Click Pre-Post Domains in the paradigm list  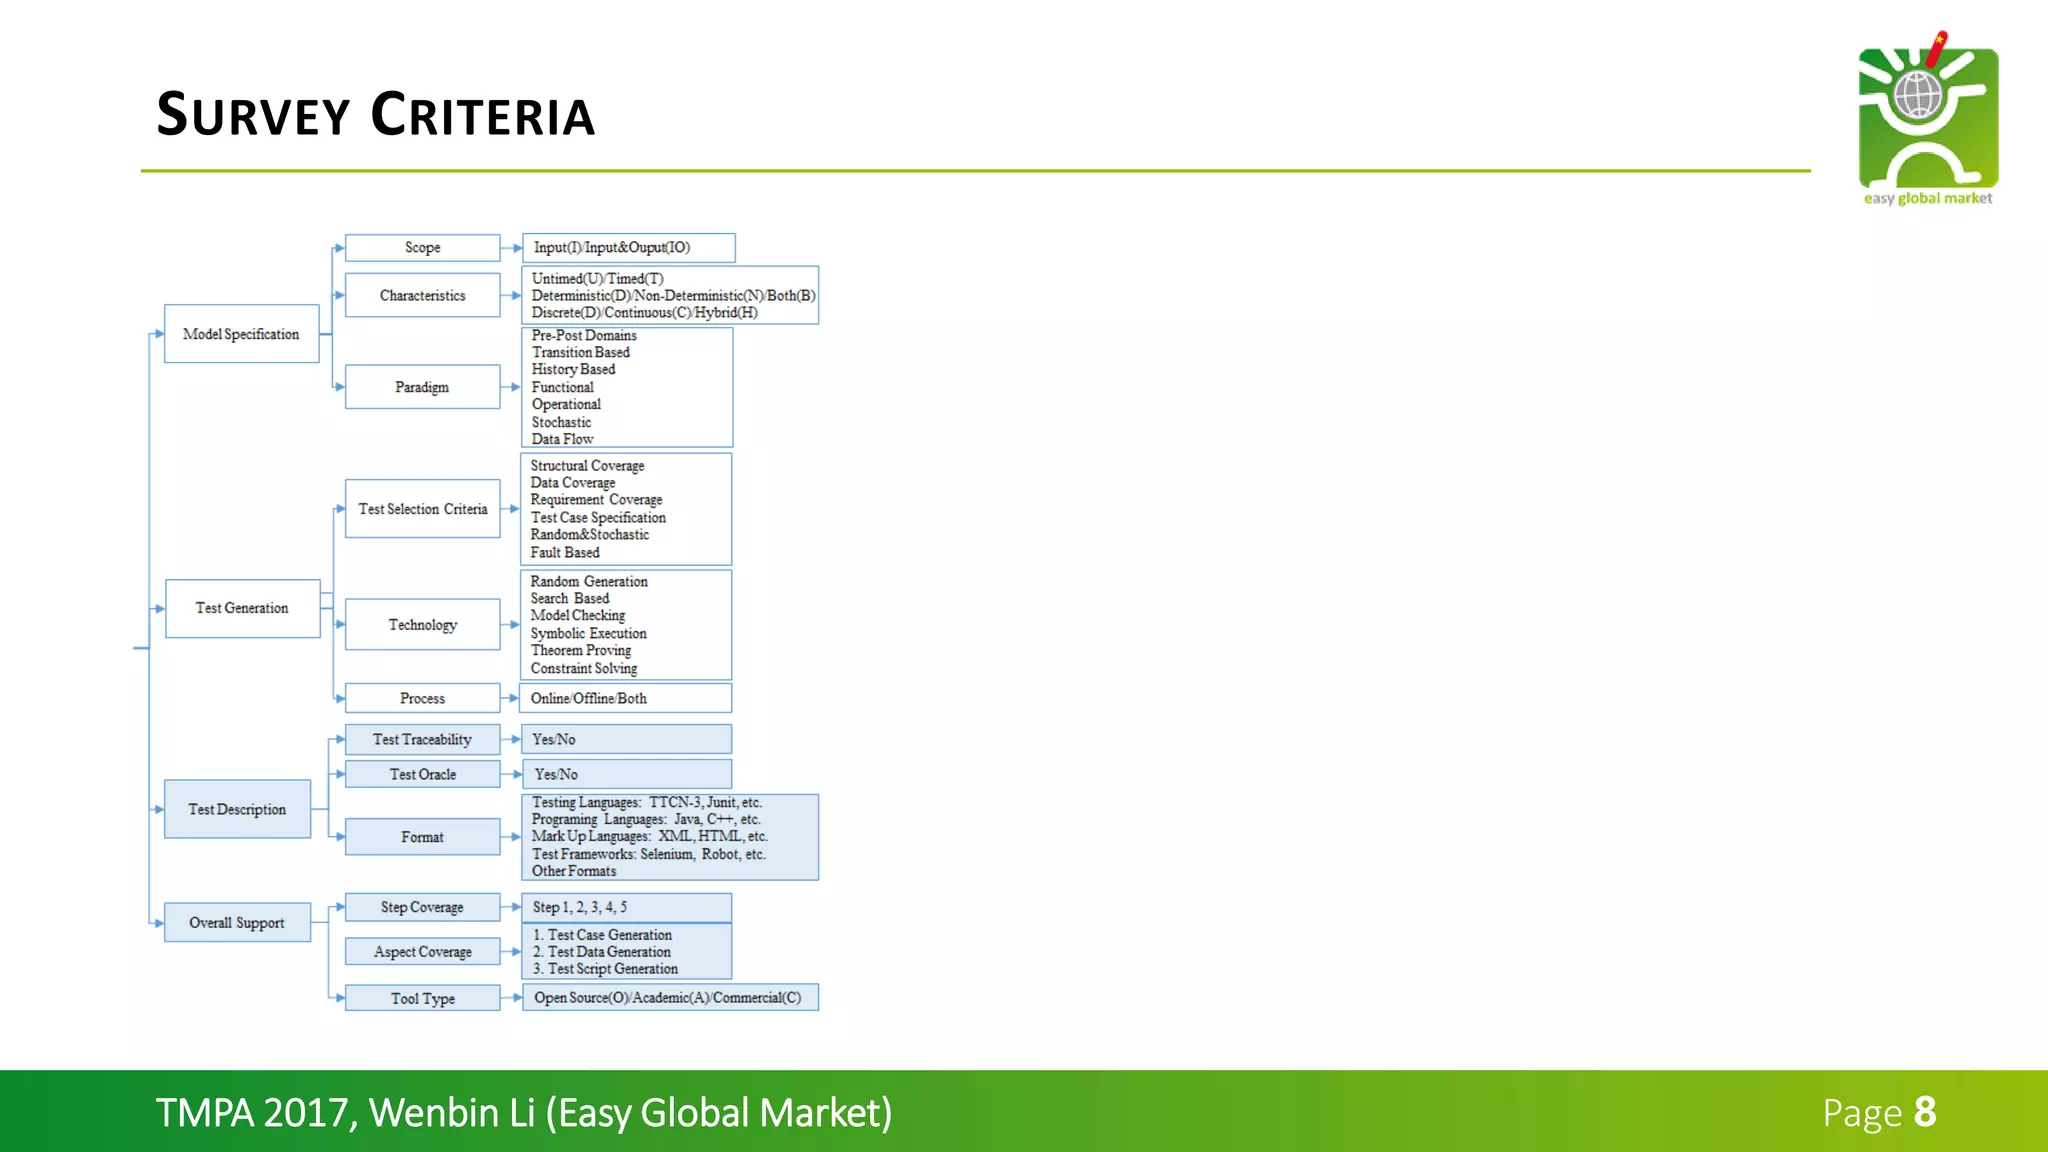point(584,336)
